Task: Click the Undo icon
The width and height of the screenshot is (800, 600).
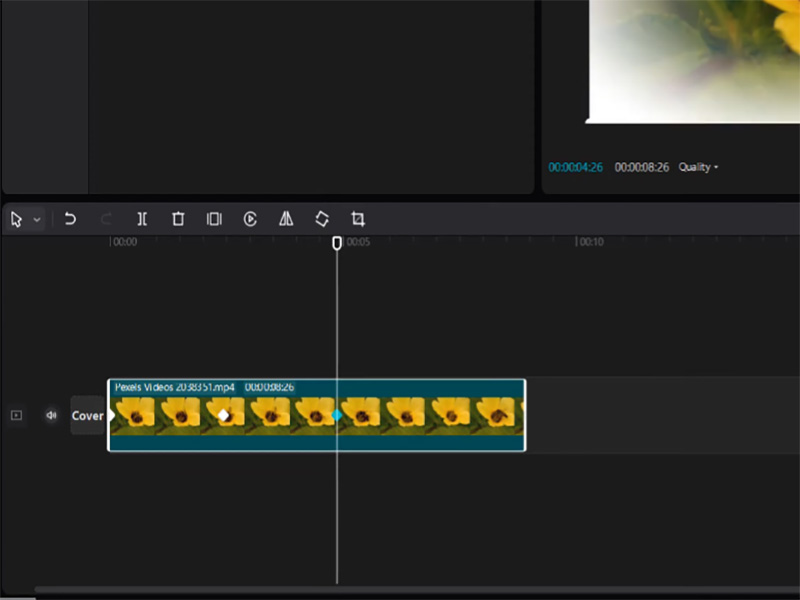Action: coord(70,219)
